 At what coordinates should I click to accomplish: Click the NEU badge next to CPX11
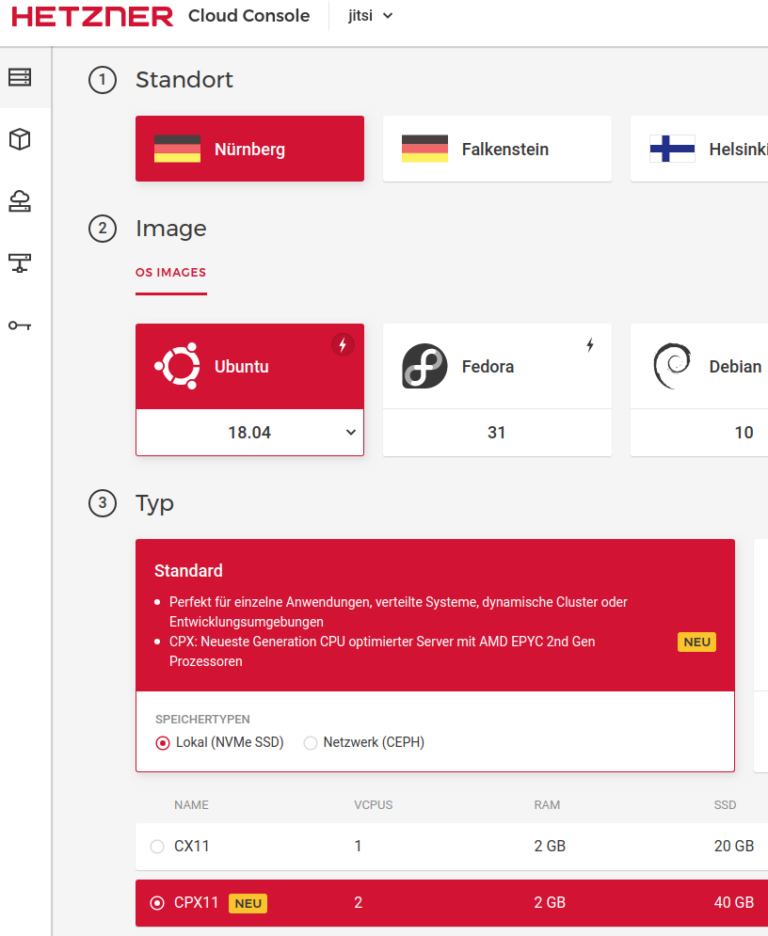[248, 903]
